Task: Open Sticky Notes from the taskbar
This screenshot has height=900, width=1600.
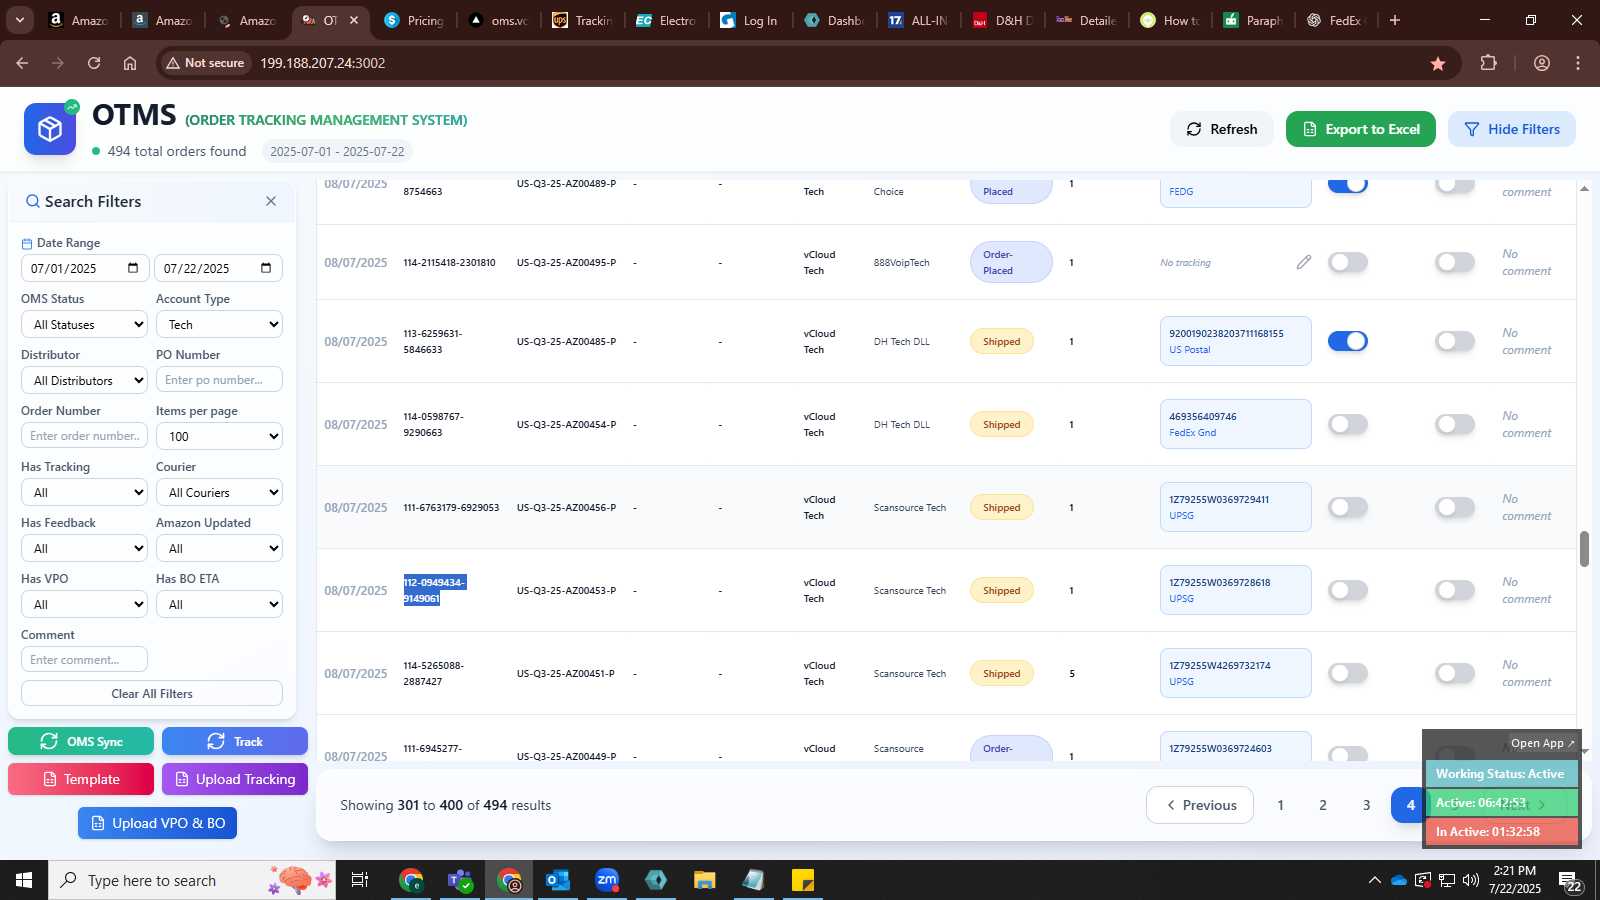Action: [x=803, y=880]
